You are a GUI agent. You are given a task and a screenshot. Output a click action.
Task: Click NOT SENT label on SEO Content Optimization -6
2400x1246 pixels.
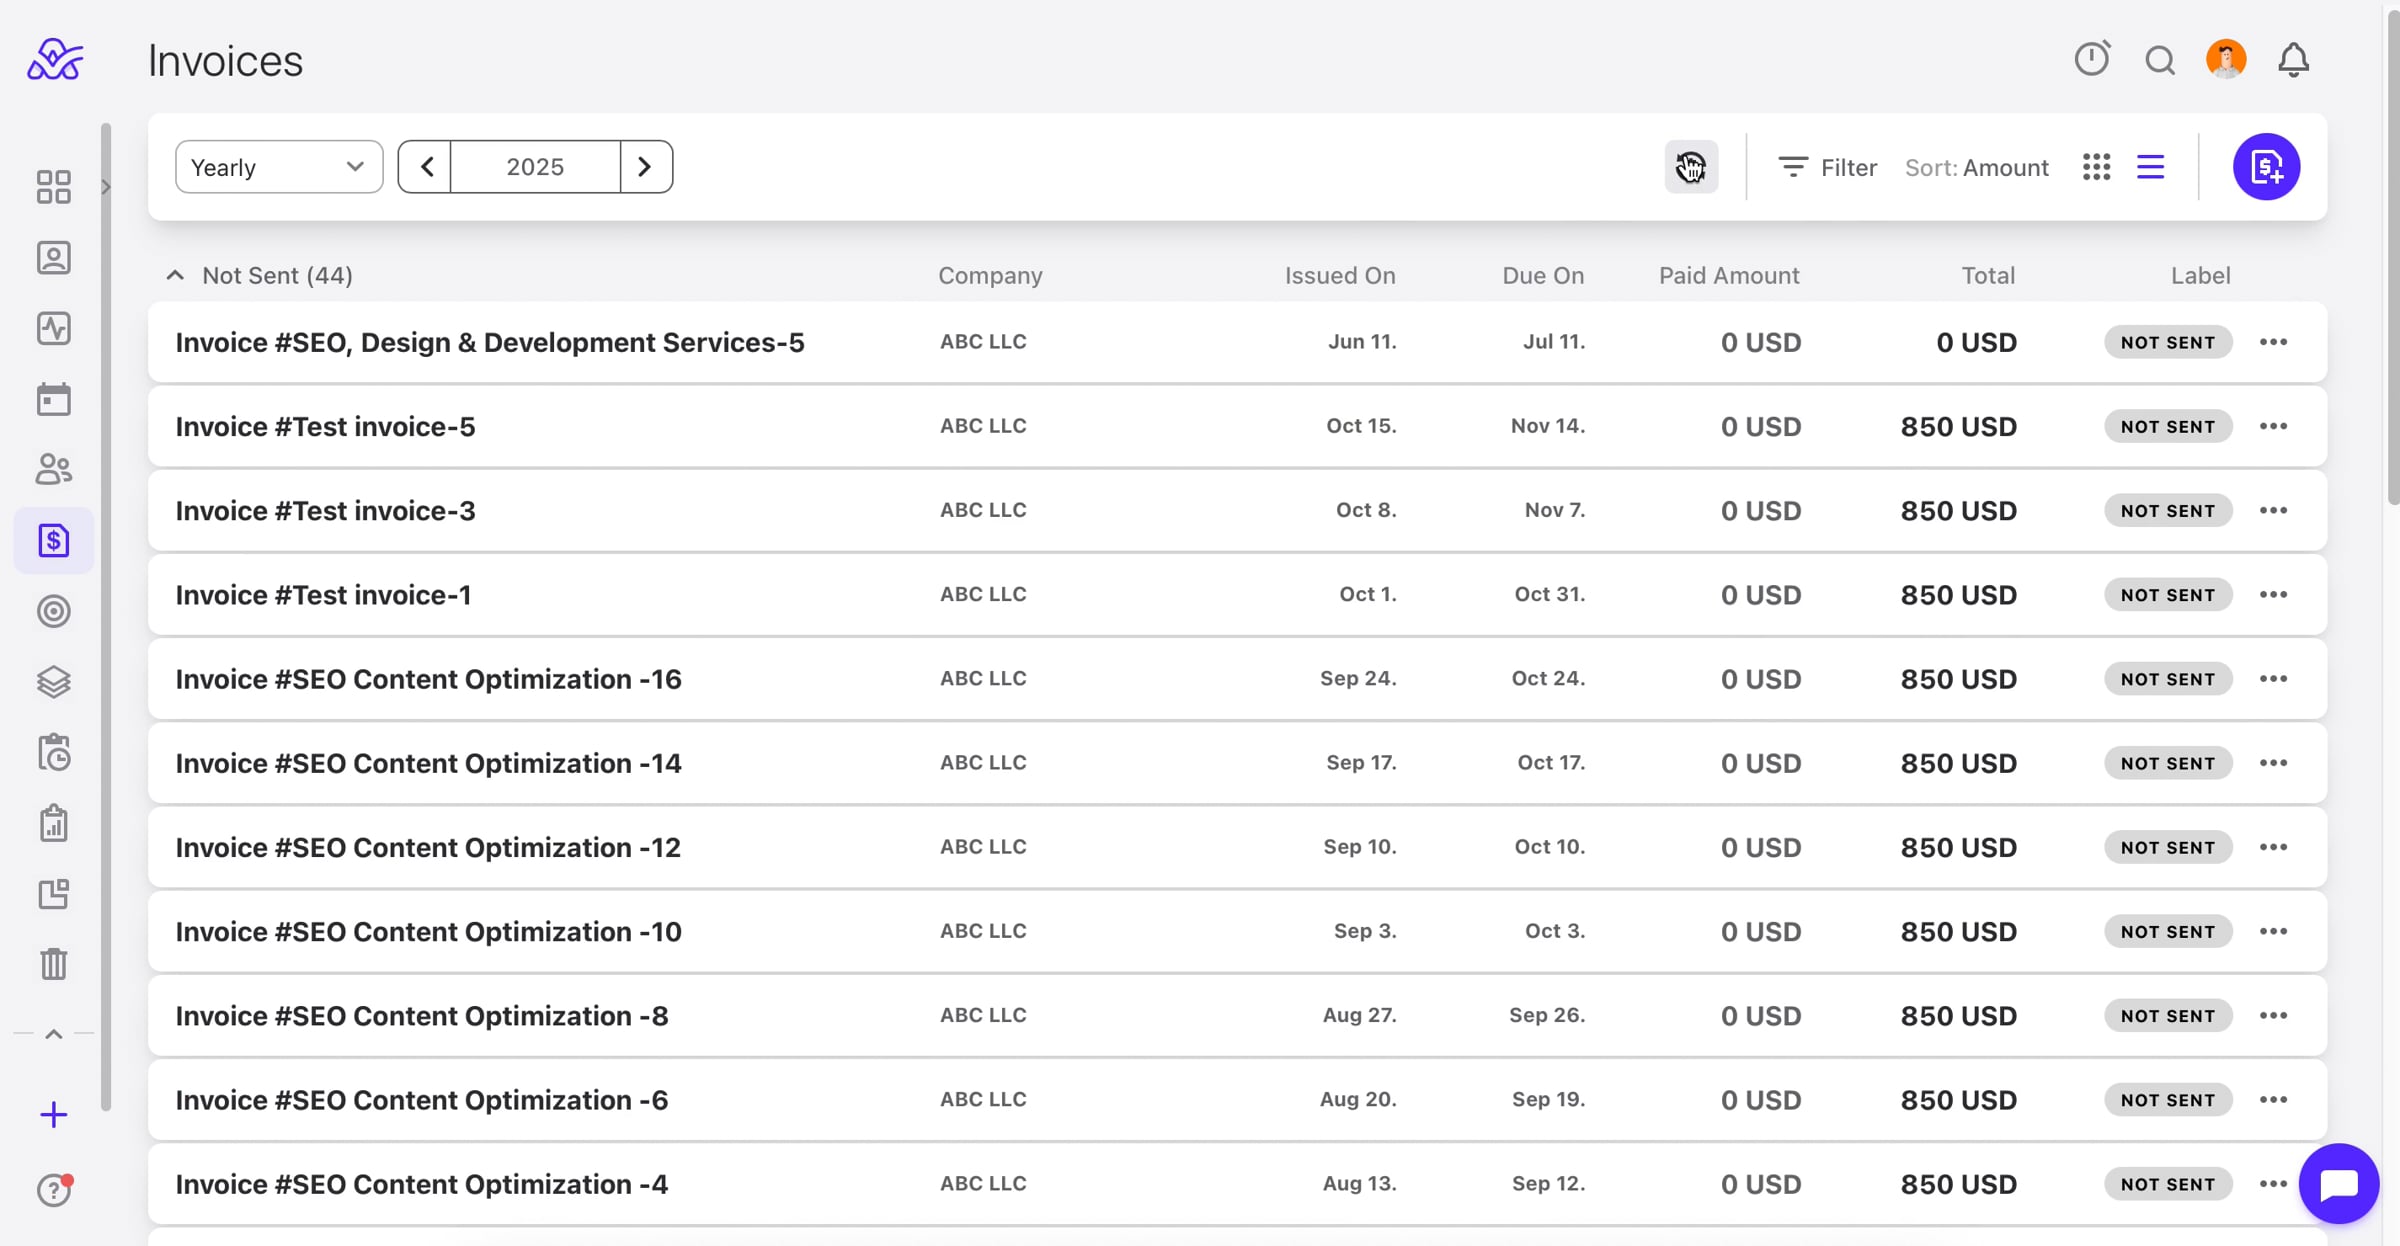[x=2168, y=1100]
